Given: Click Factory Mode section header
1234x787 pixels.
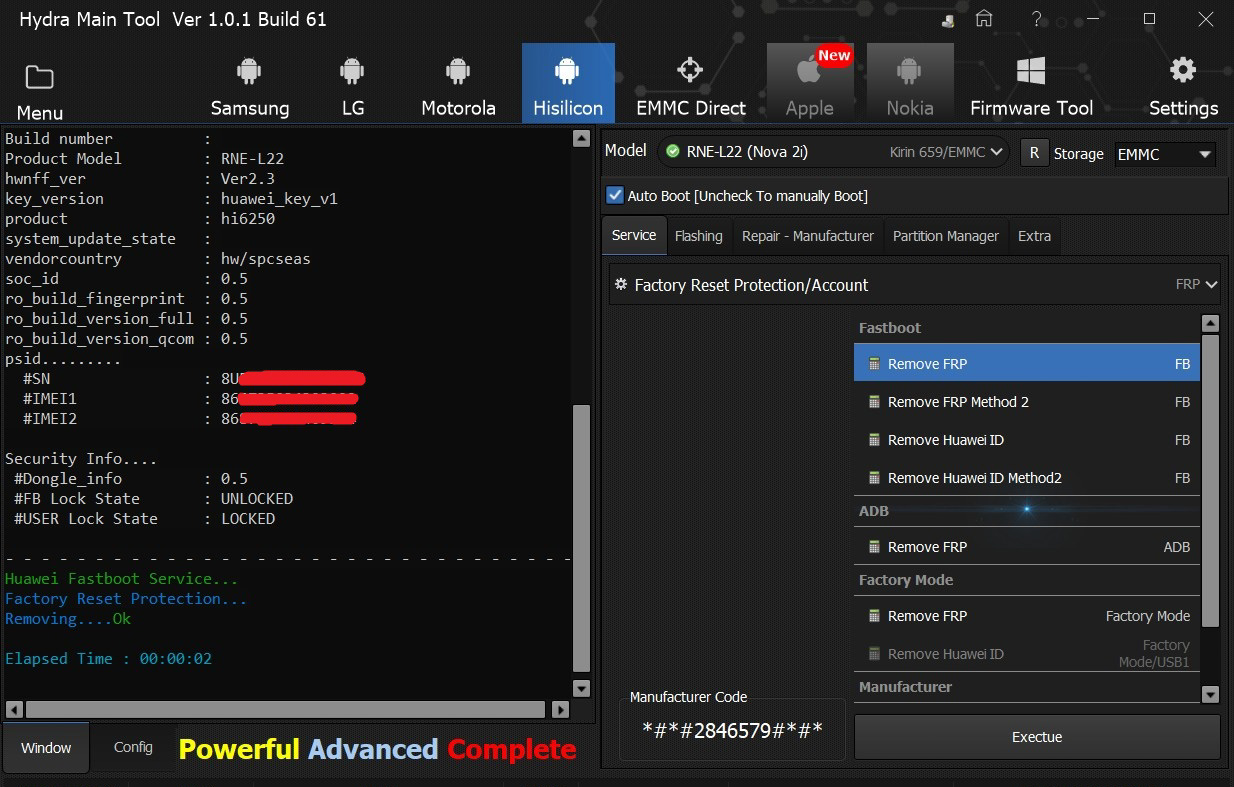Looking at the screenshot, I should (x=906, y=580).
